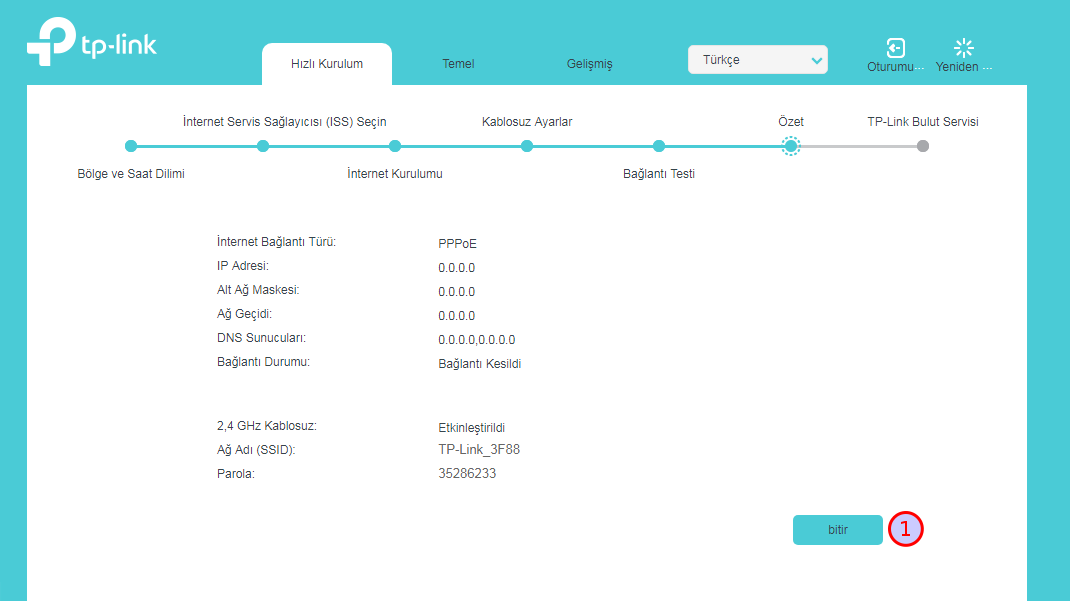Click the Oturumu (logout) icon
Image resolution: width=1070 pixels, height=601 pixels.
[895, 48]
